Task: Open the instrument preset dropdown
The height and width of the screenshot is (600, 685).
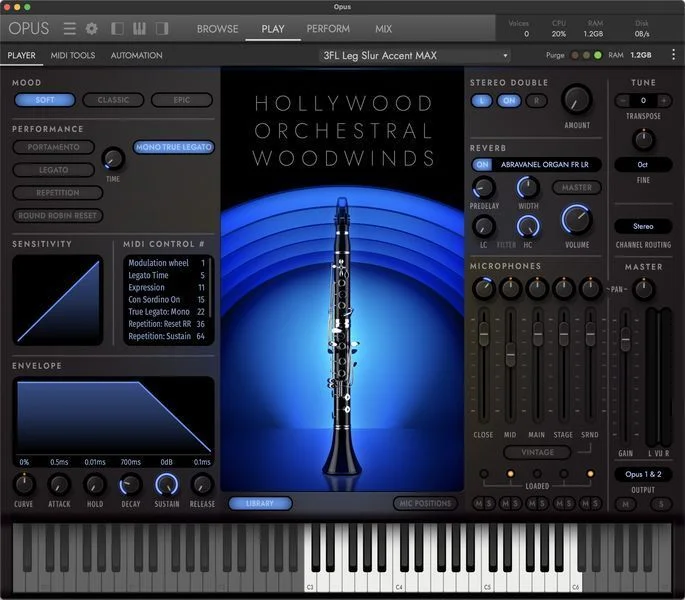Action: (x=415, y=55)
